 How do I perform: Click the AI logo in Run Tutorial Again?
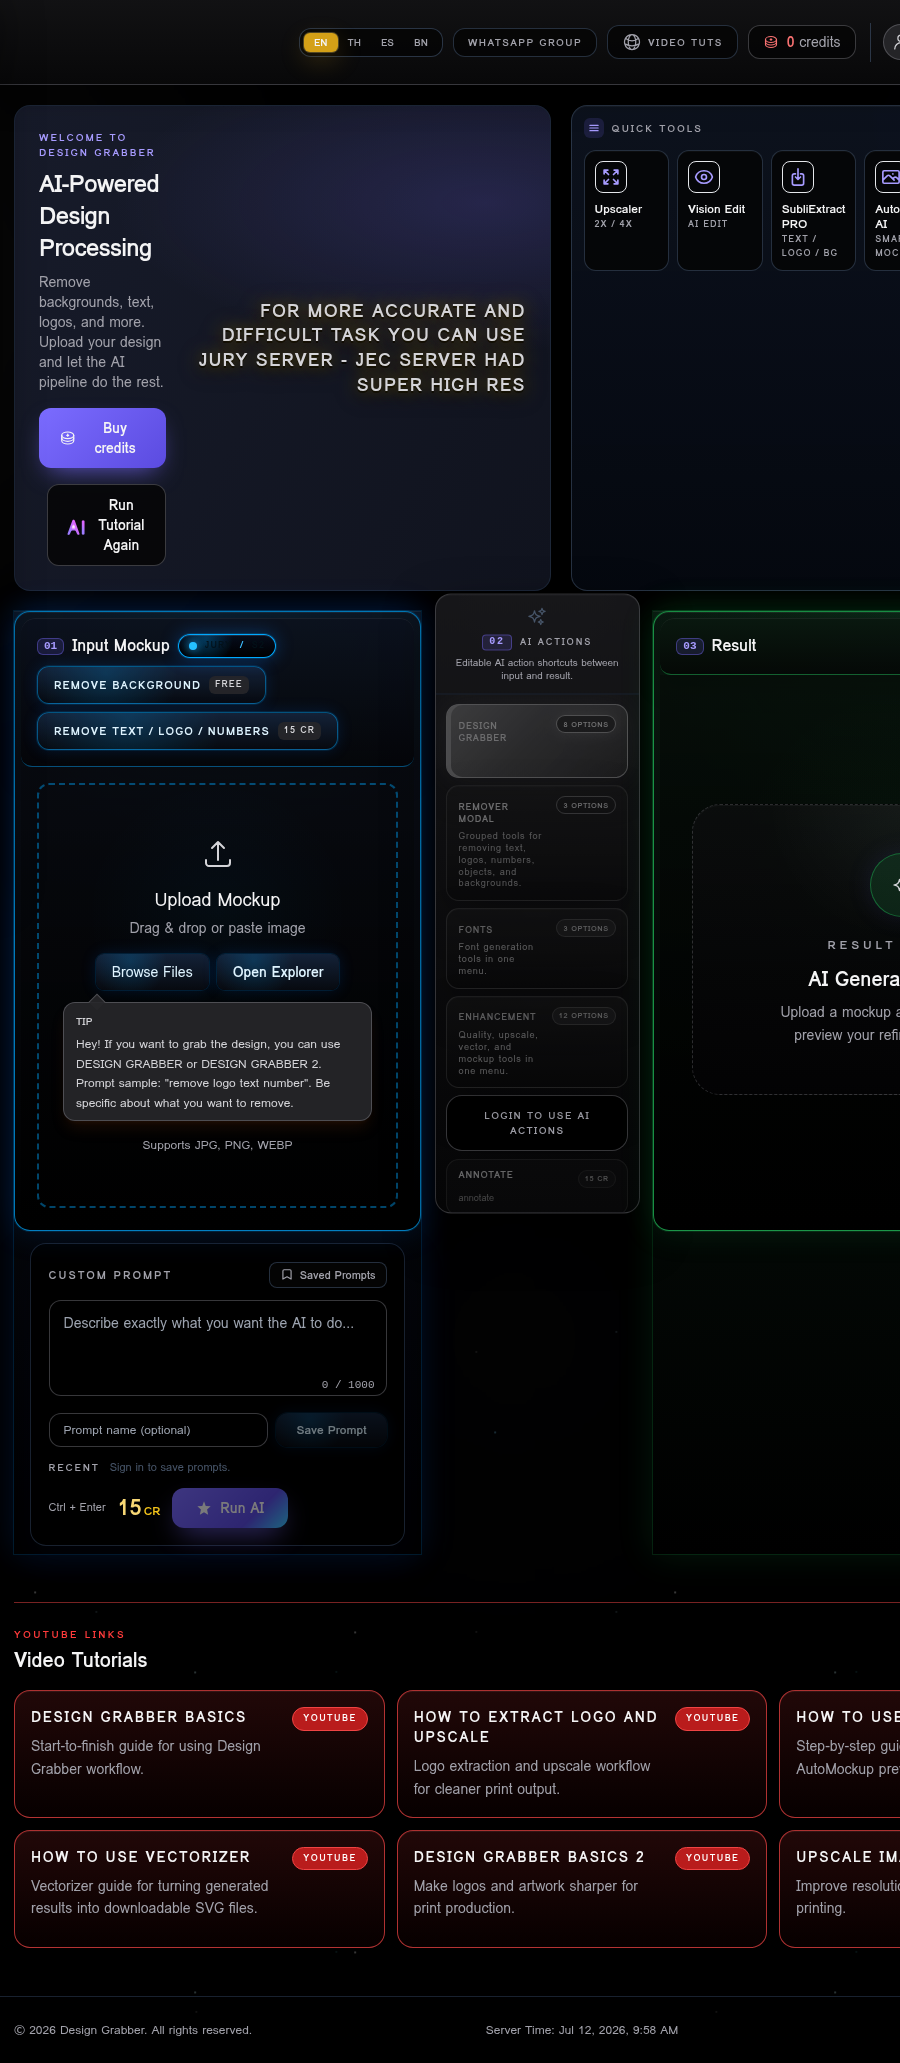[x=76, y=526]
